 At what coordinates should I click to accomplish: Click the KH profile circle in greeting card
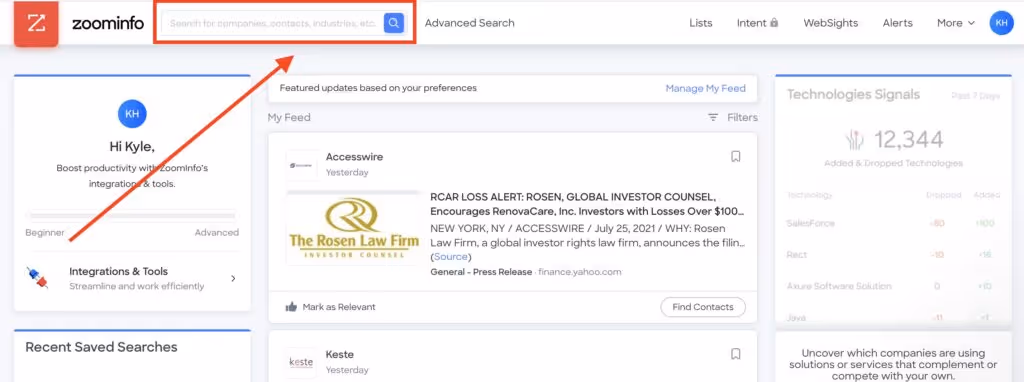point(132,114)
